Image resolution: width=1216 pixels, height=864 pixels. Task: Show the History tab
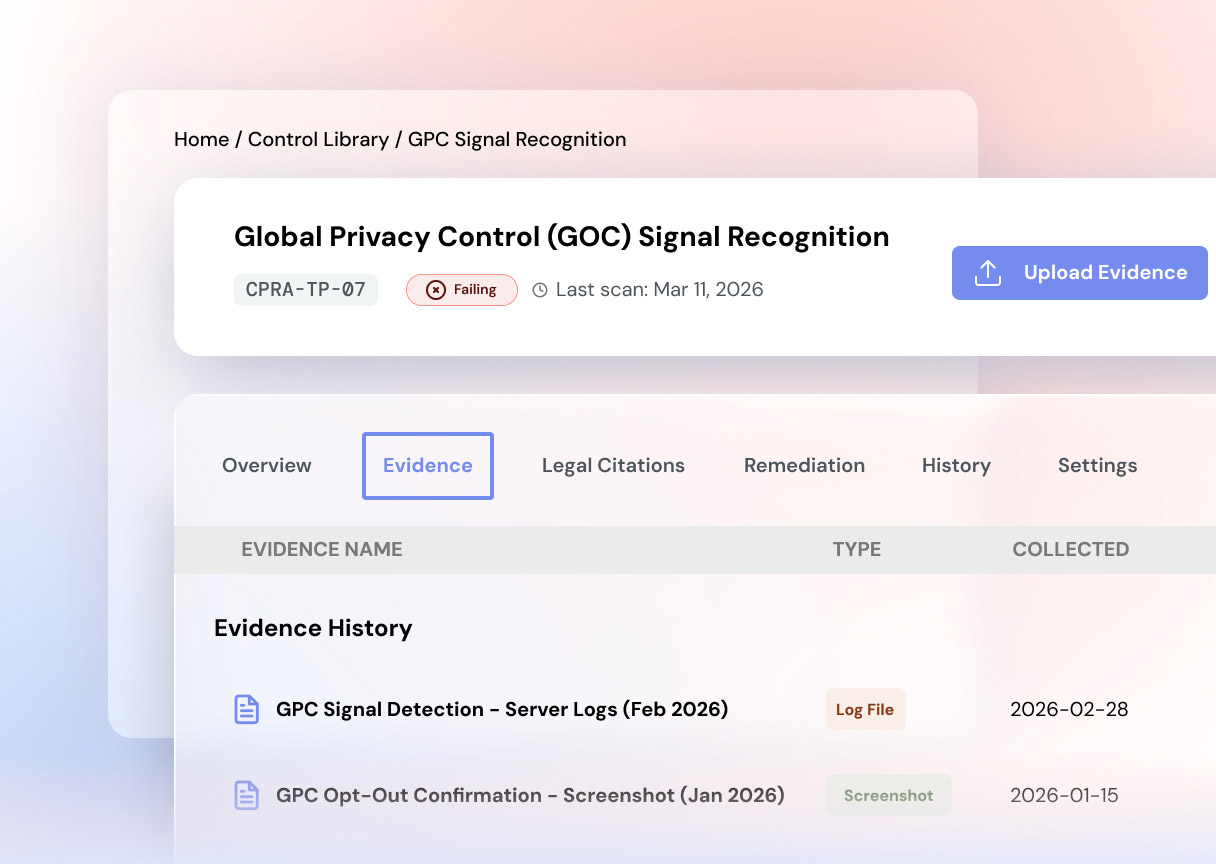point(956,465)
